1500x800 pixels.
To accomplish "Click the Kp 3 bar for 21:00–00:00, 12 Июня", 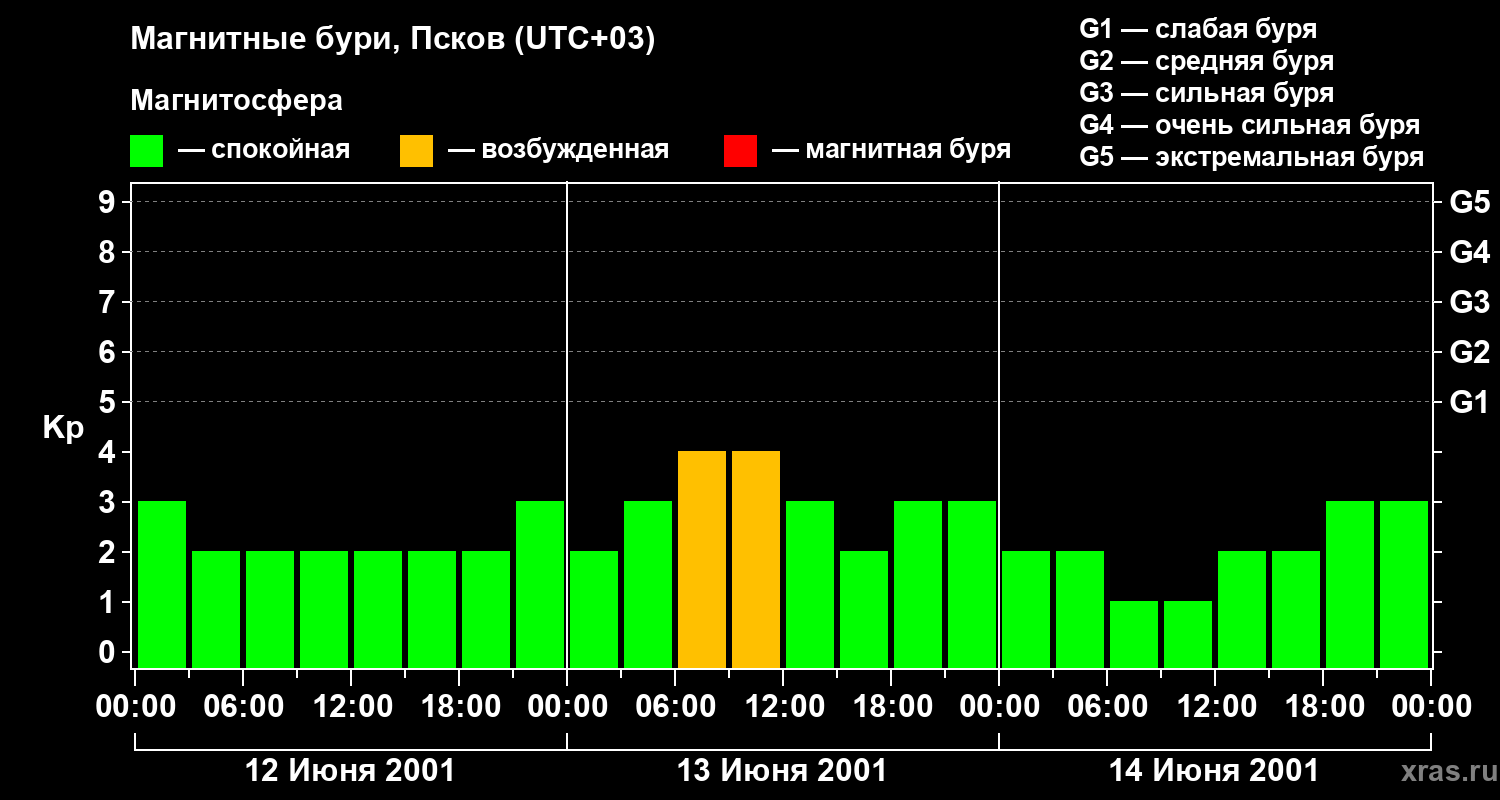I will coord(540,584).
